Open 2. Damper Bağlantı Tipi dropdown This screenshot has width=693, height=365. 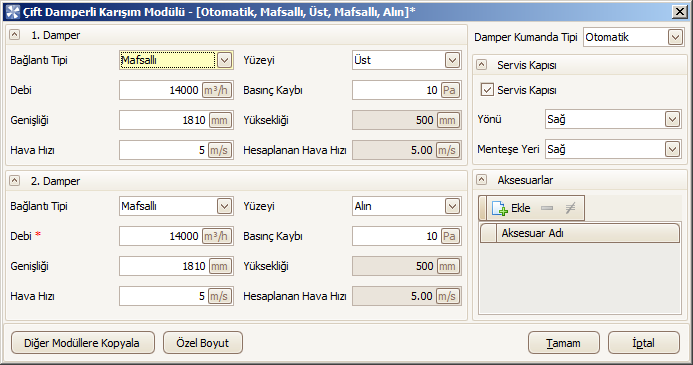point(225,206)
